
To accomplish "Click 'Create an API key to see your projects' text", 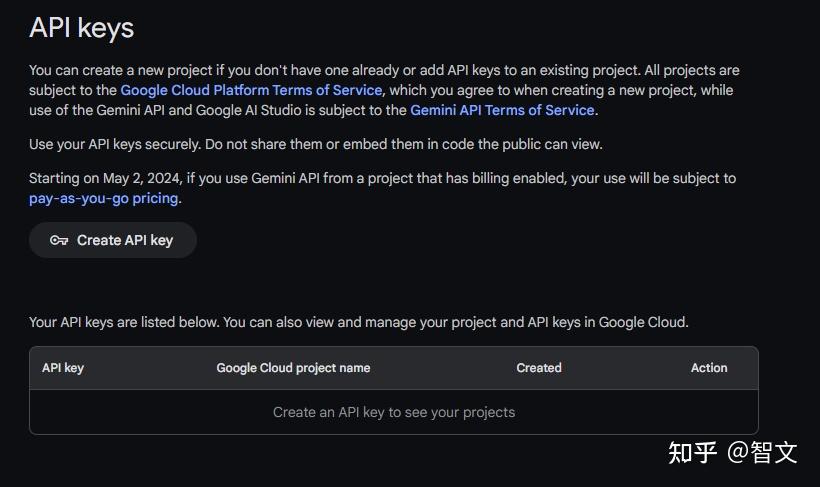I will coord(394,412).
